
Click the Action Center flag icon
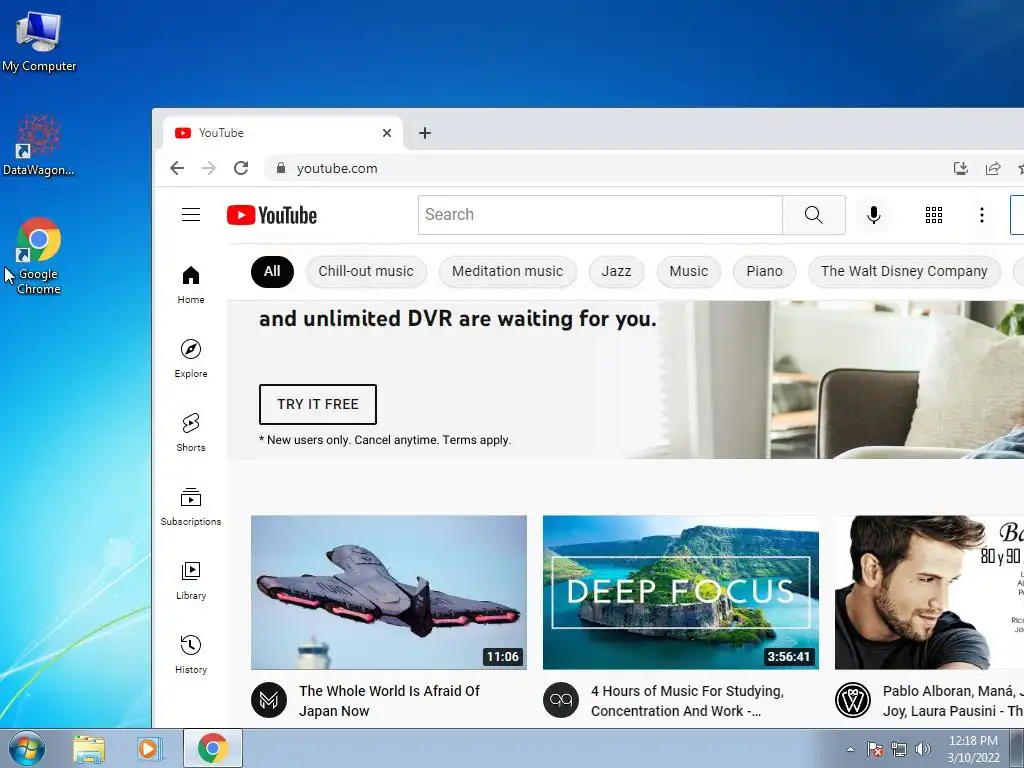875,749
